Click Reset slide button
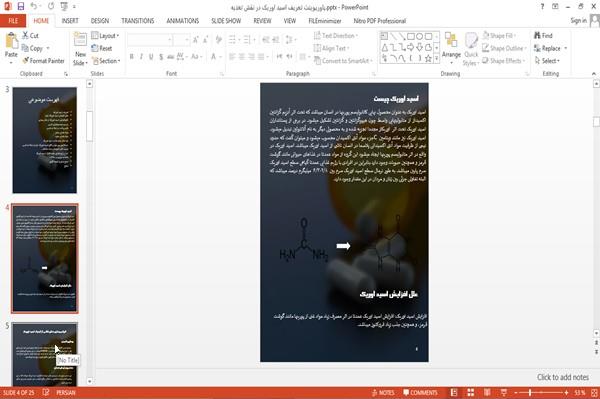The height and width of the screenshot is (399, 600). [x=102, y=48]
